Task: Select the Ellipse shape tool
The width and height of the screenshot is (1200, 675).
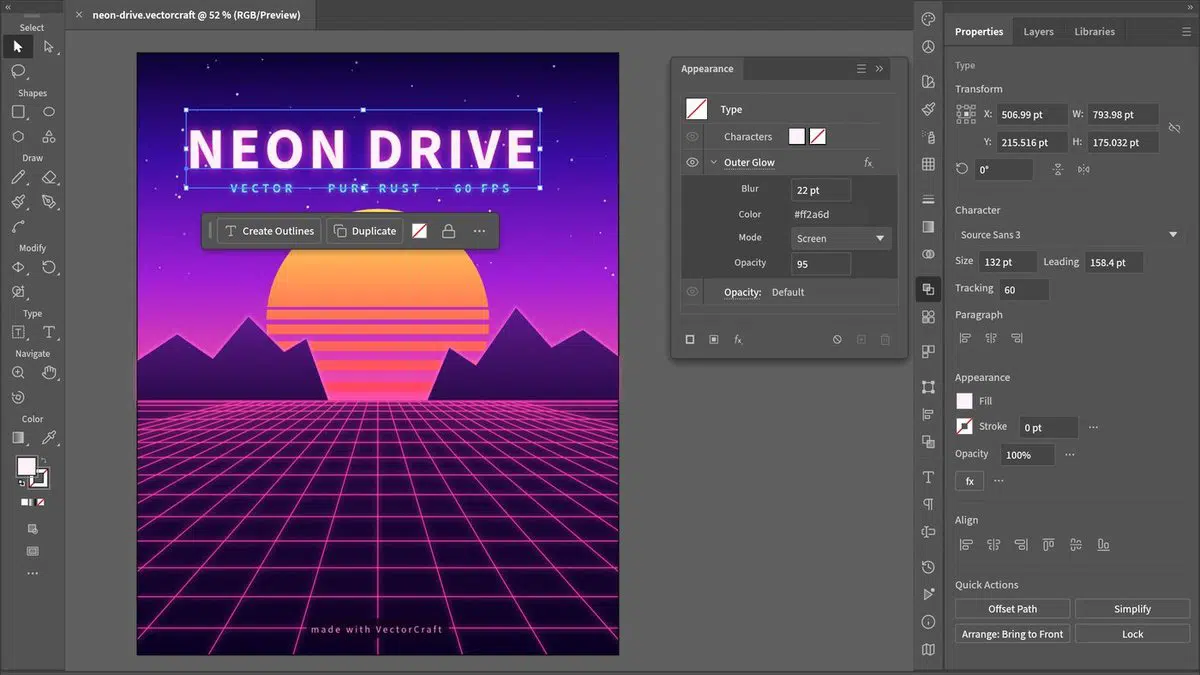Action: coord(49,112)
